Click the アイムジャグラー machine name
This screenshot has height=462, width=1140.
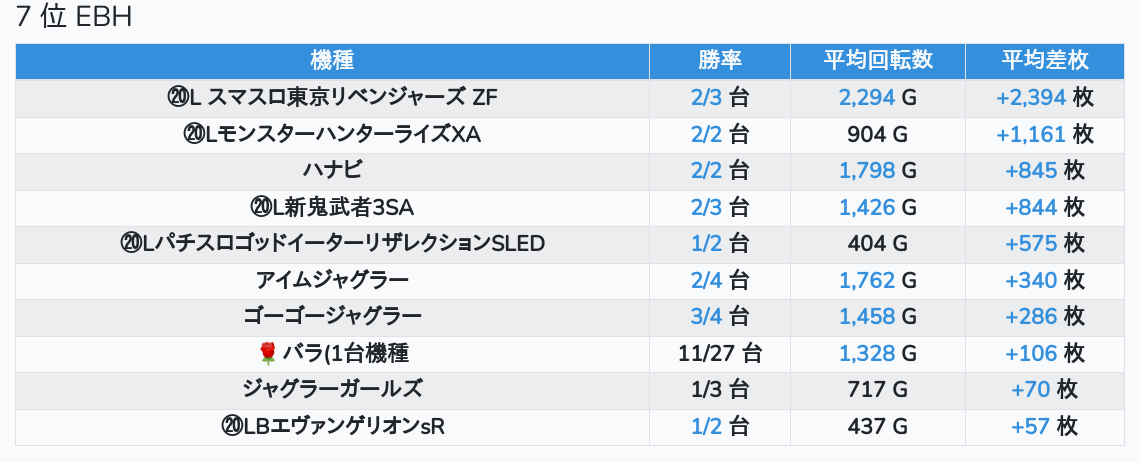point(332,280)
